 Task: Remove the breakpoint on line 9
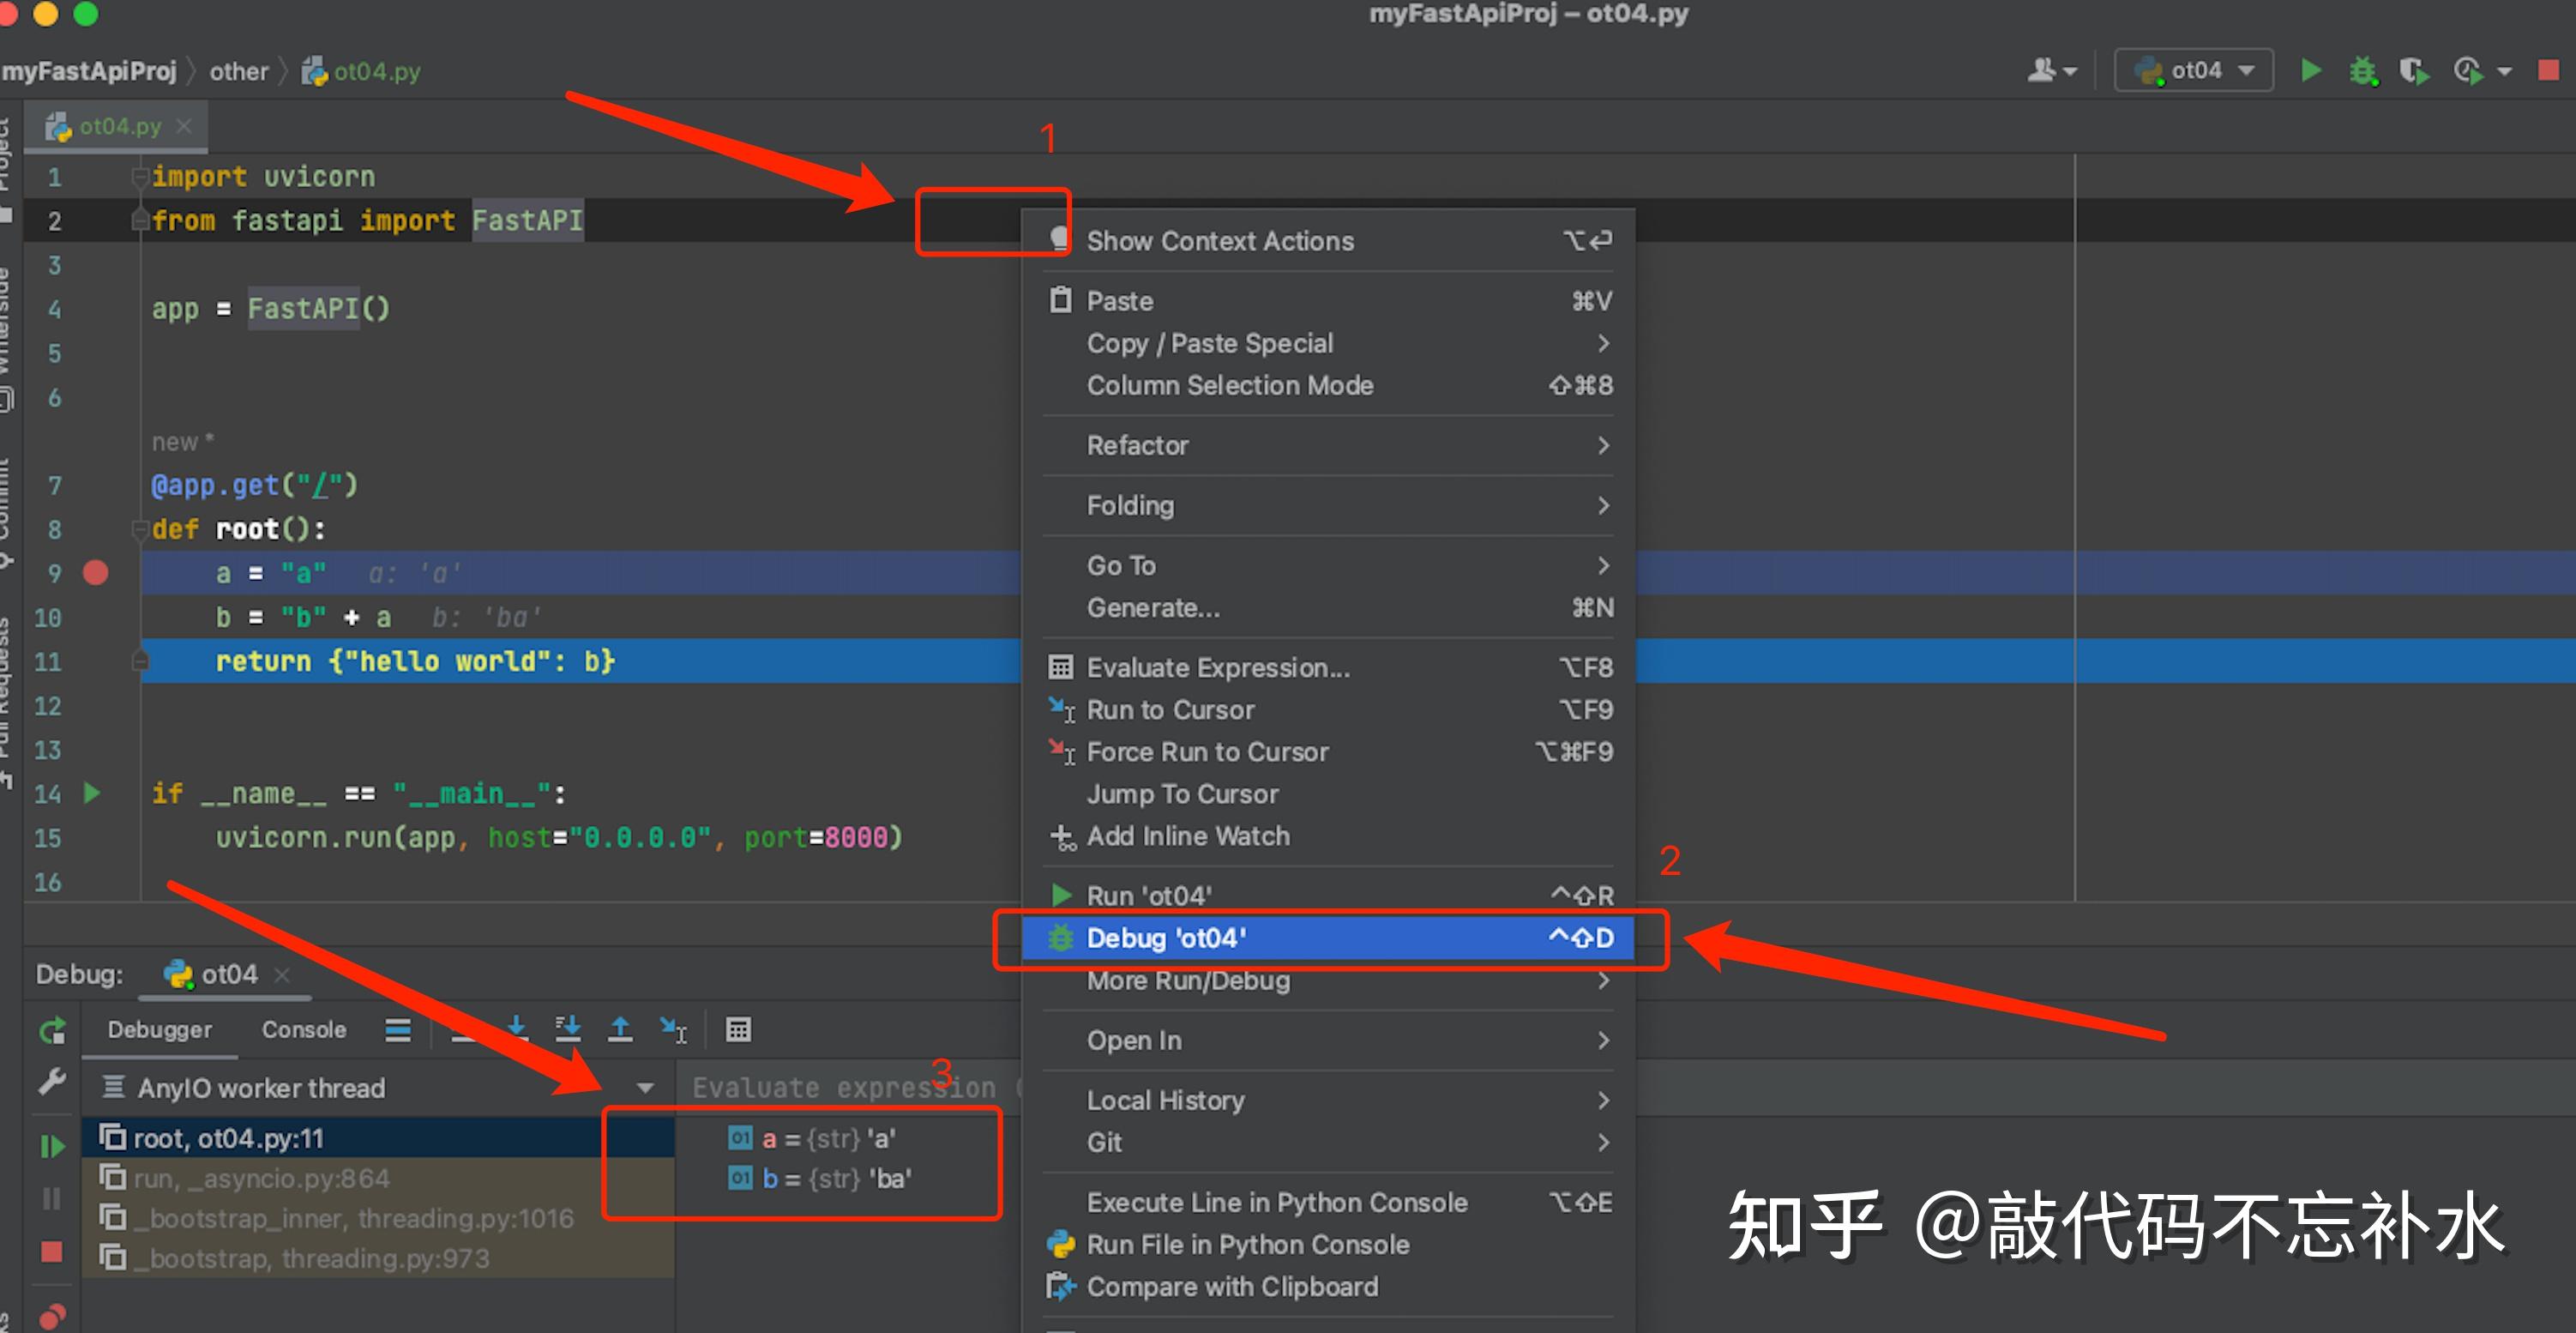point(95,573)
